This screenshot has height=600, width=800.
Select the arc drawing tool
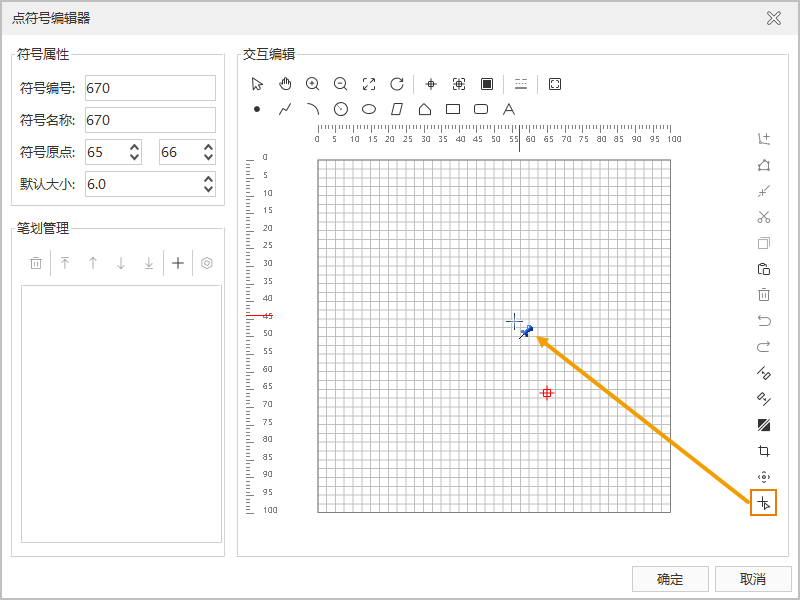pos(313,109)
